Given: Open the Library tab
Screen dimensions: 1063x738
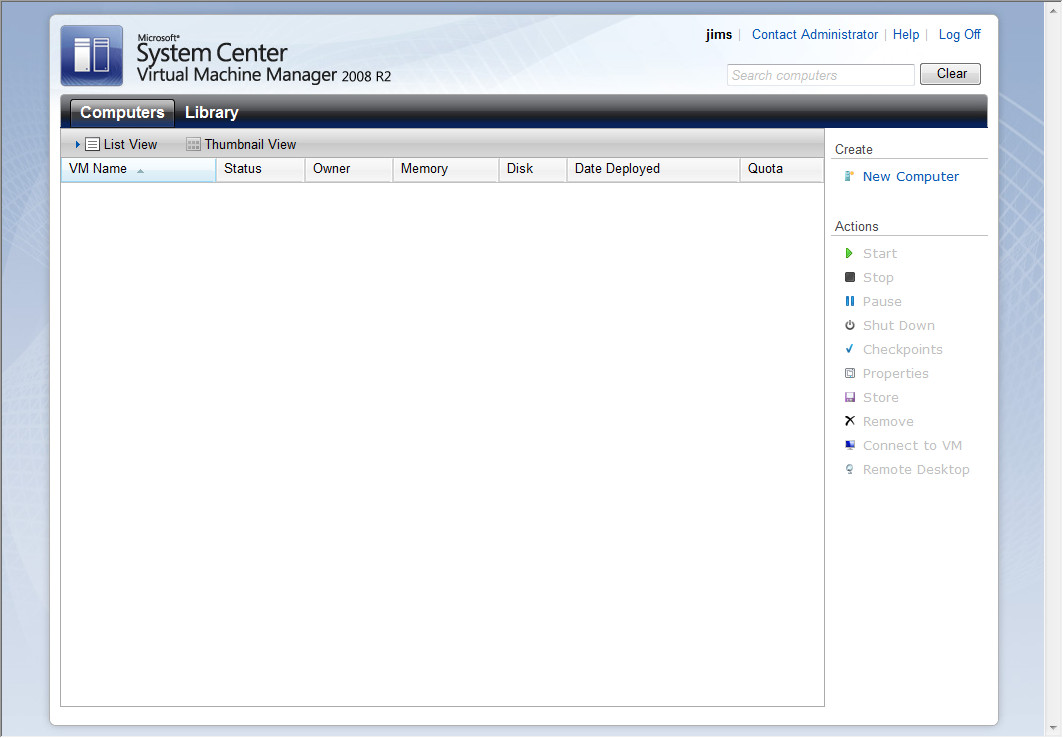Looking at the screenshot, I should (x=211, y=113).
